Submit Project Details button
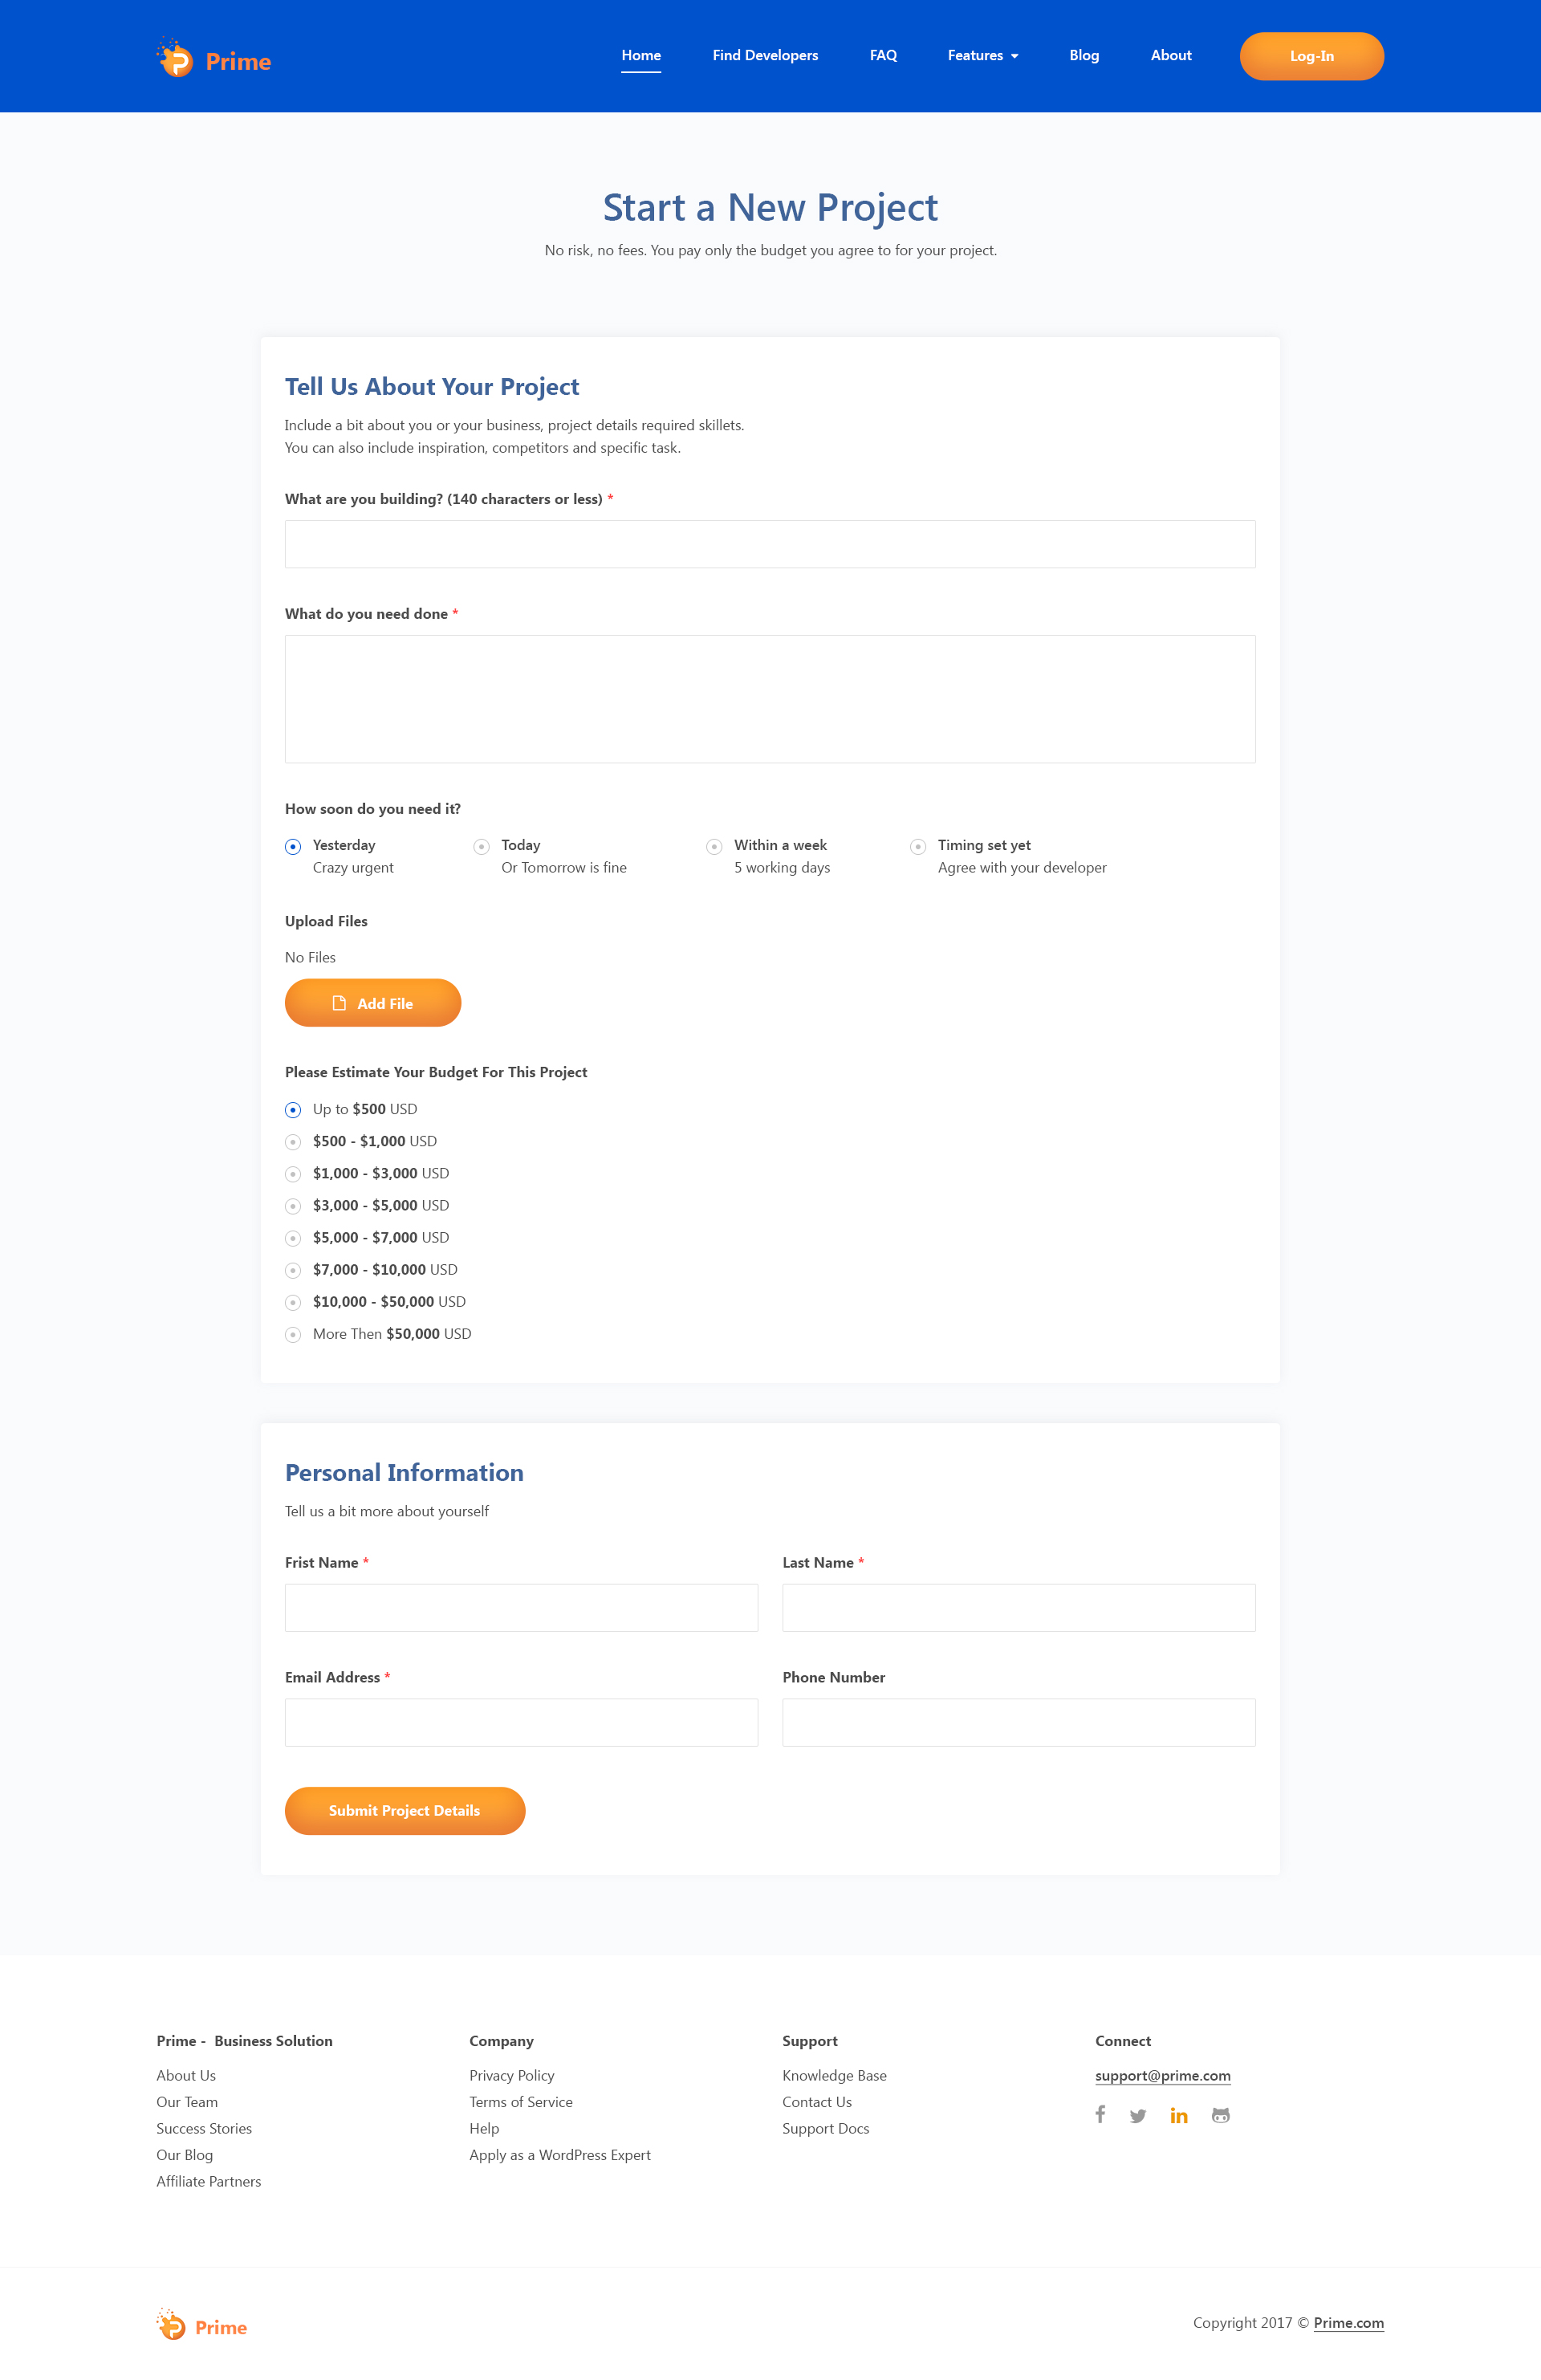The image size is (1541, 2380). [x=405, y=1811]
